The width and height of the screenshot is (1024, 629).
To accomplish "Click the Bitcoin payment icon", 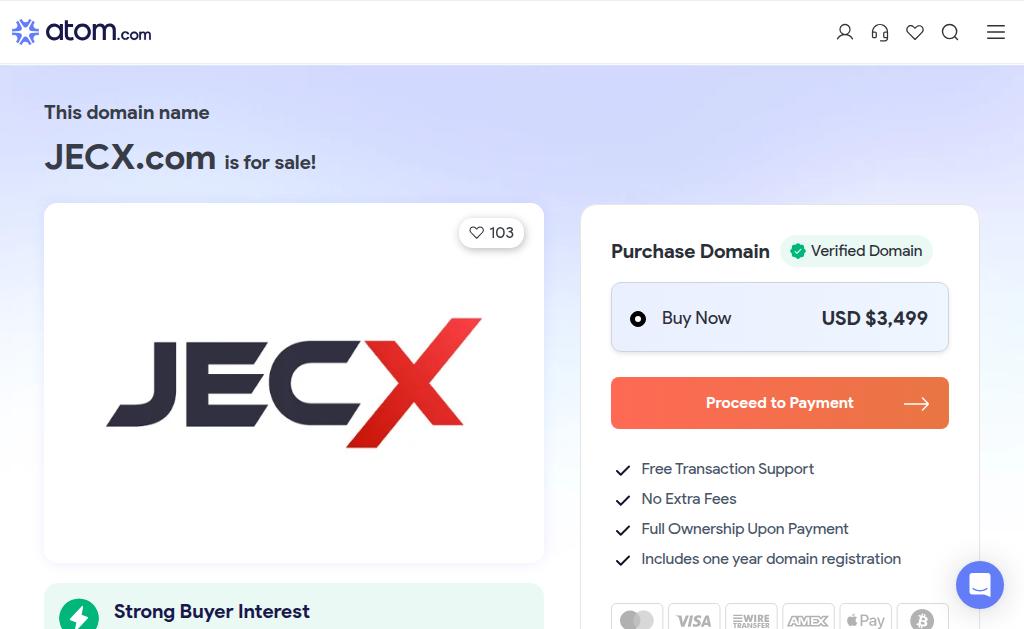I will (922, 619).
